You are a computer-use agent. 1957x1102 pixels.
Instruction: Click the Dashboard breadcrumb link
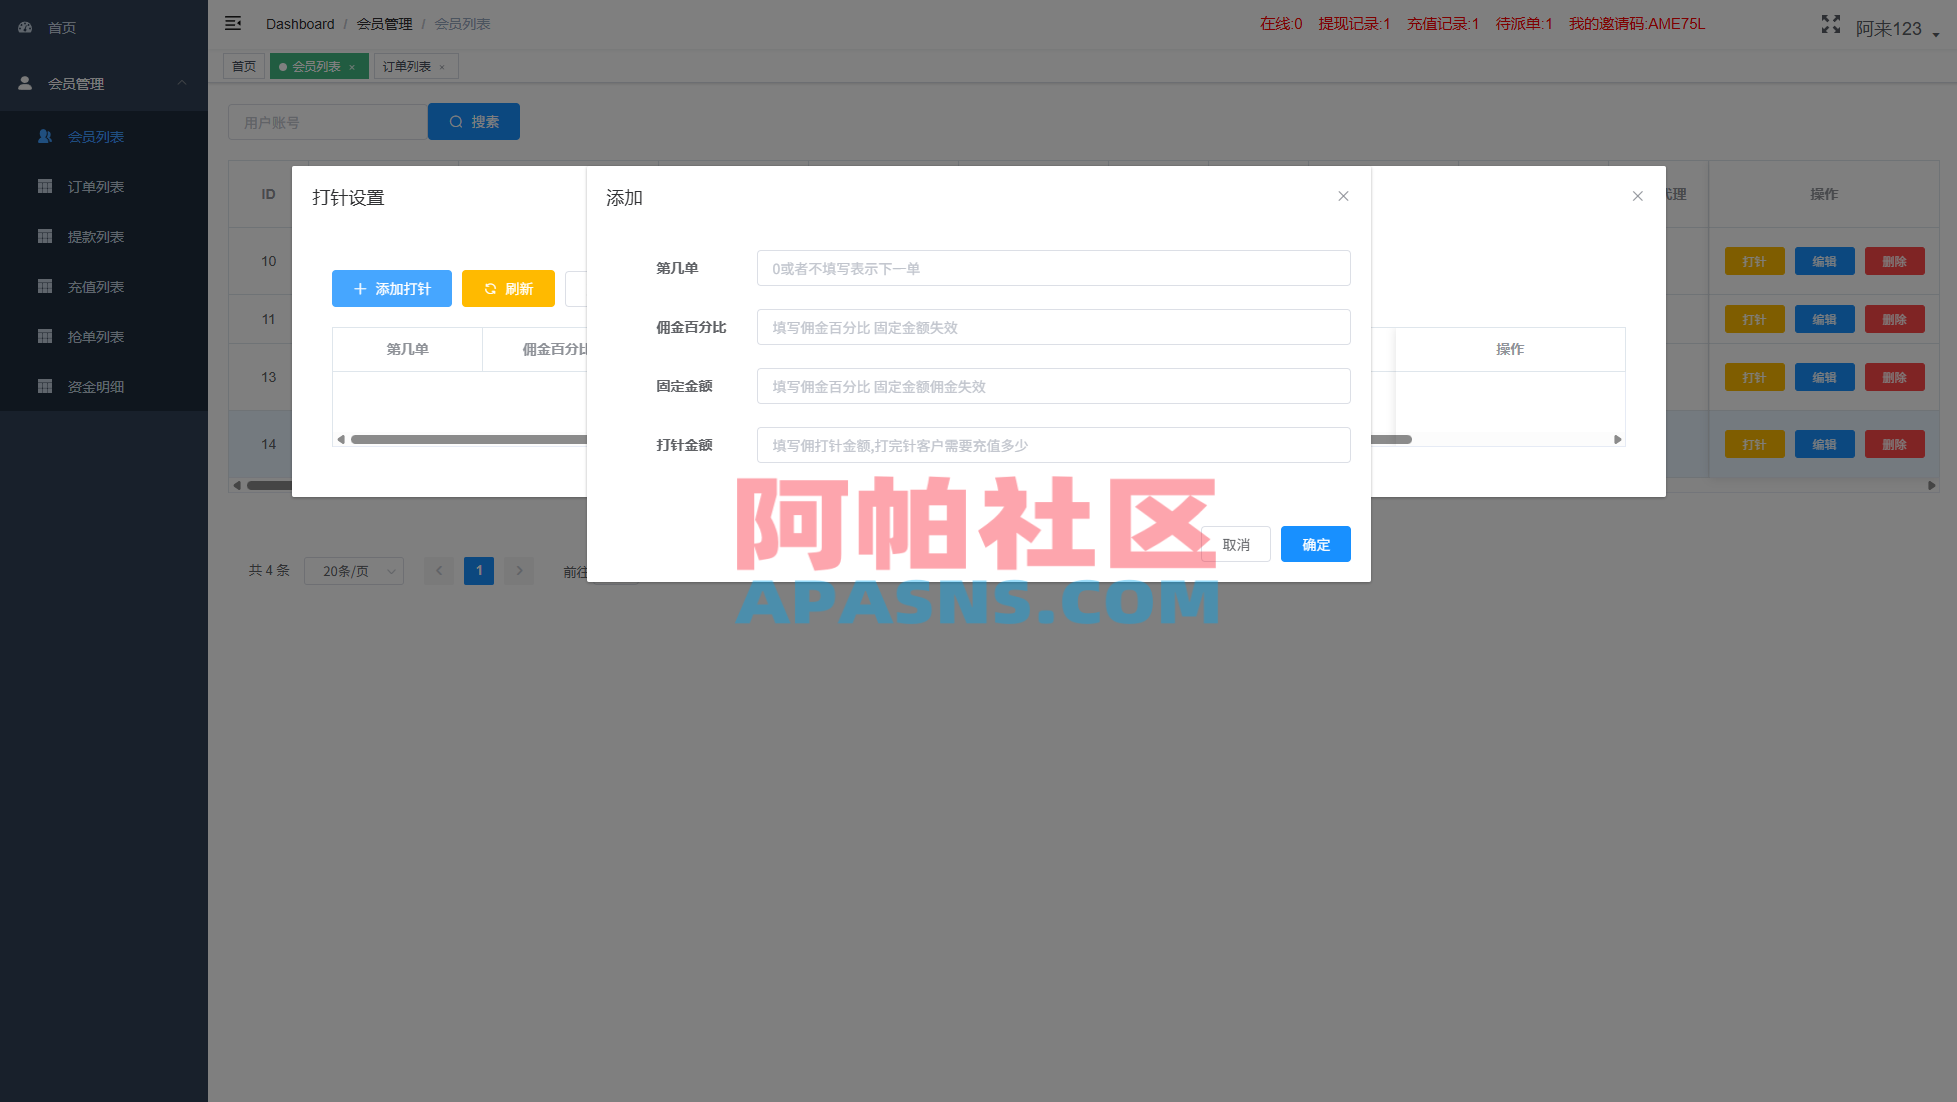(300, 24)
